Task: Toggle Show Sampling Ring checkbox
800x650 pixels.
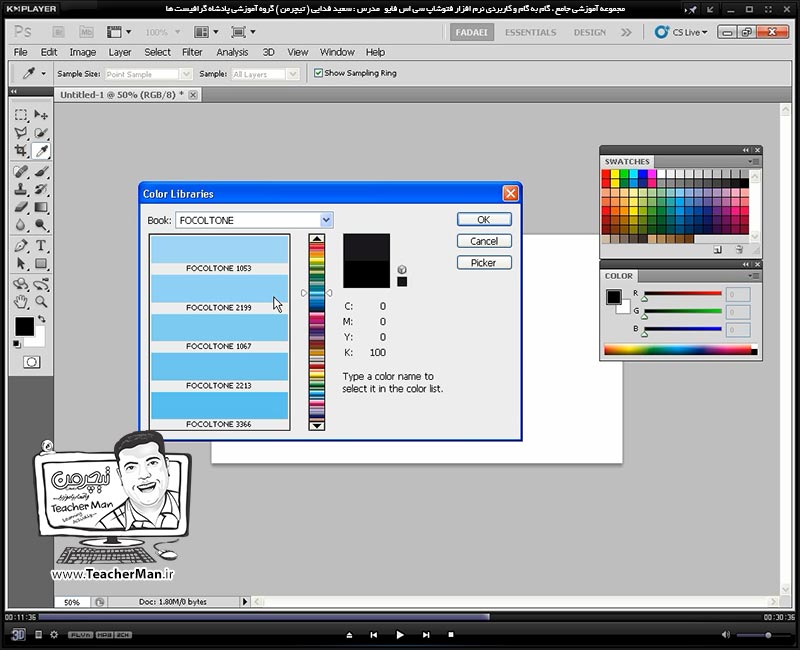Action: point(318,73)
